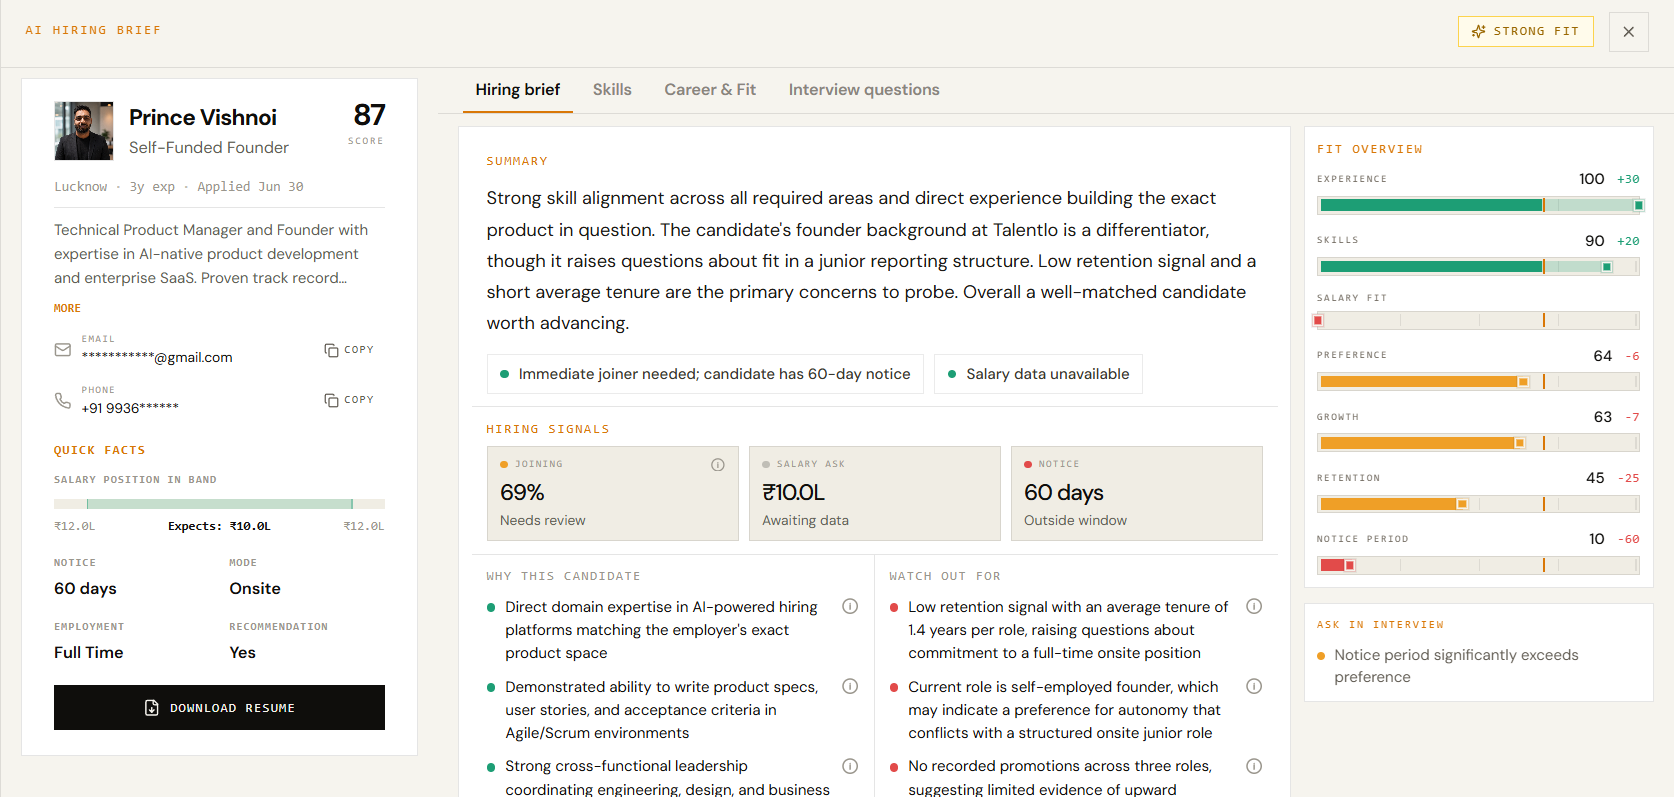Click the 'Expects: ₹10.0L' label

(x=219, y=526)
